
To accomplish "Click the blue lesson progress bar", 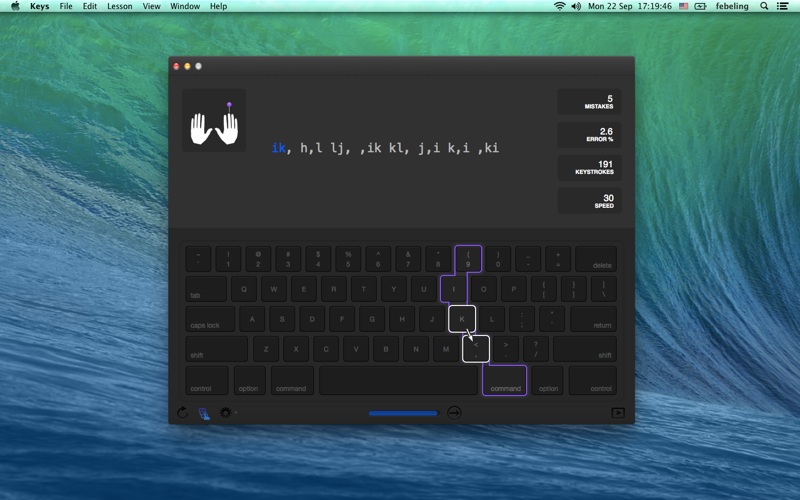I will click(403, 413).
